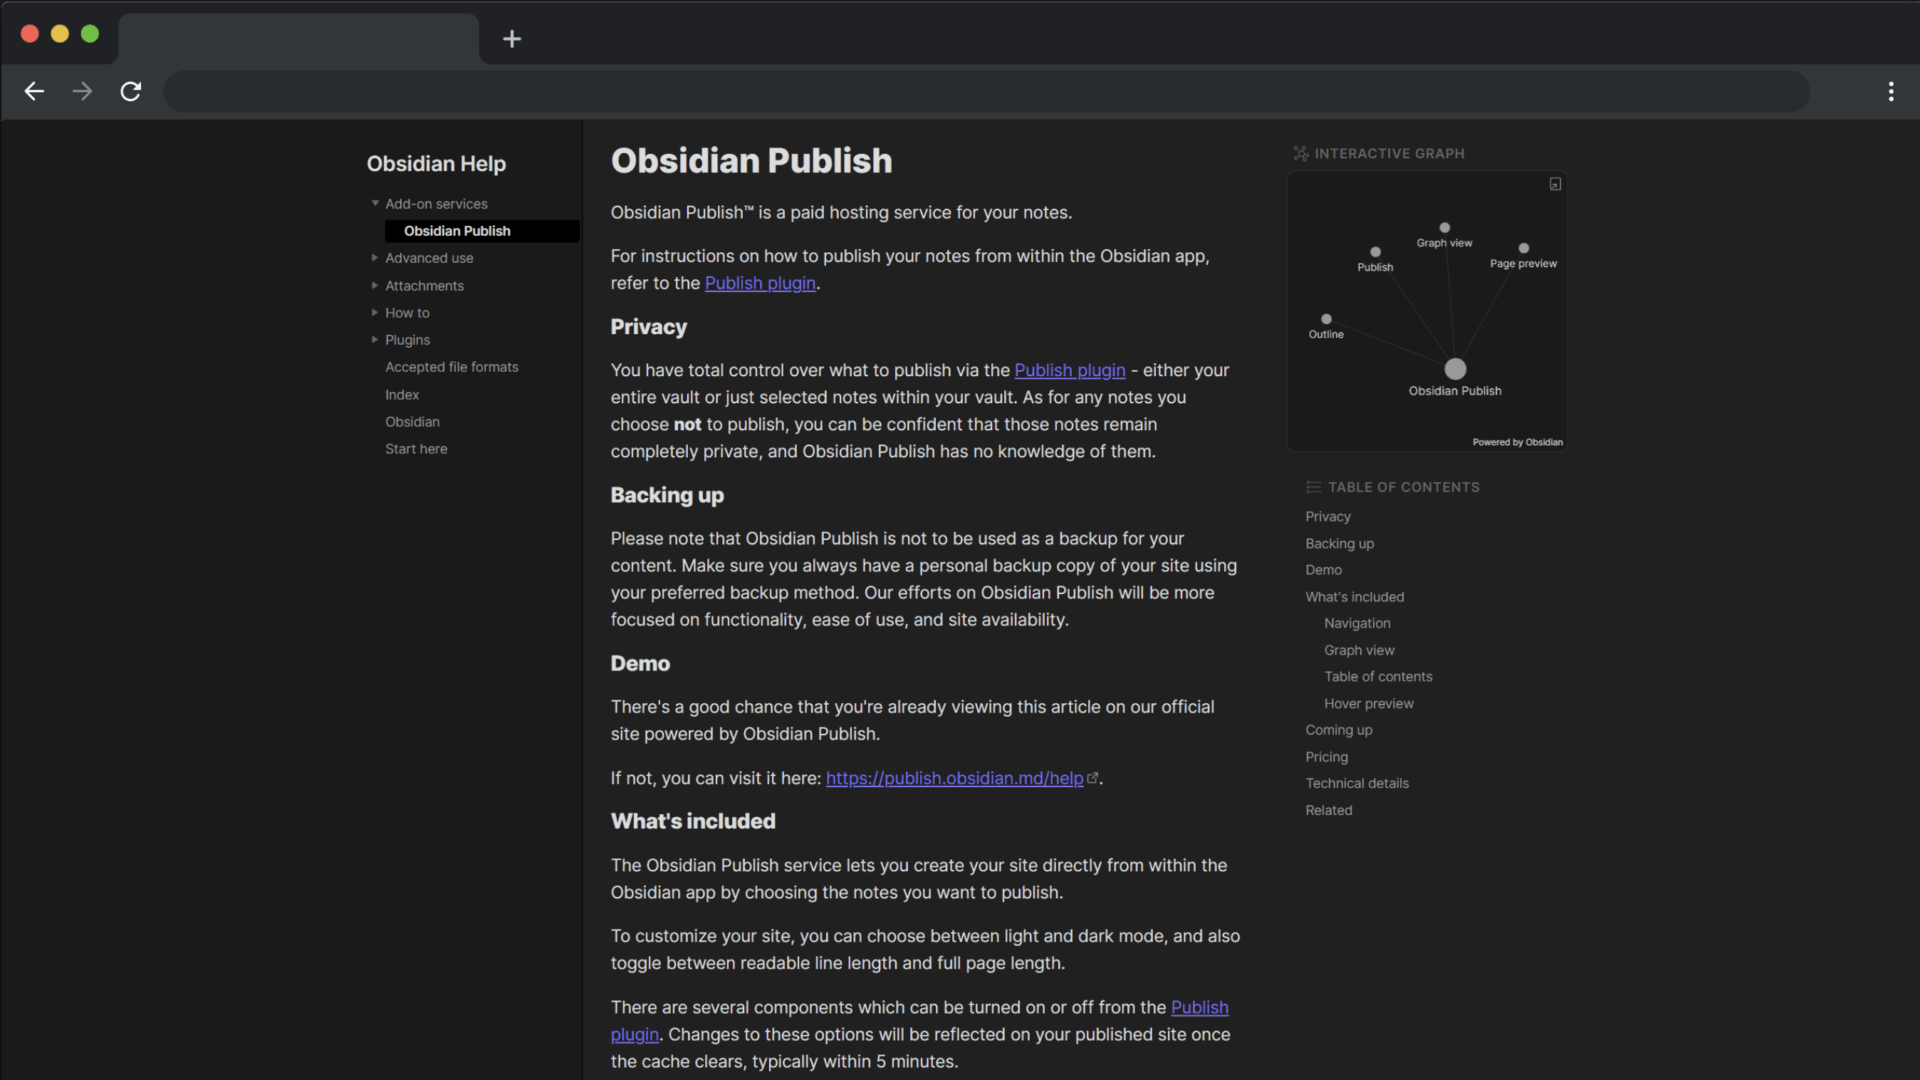Click Publish plugin link under Privacy
Image resolution: width=1920 pixels, height=1080 pixels.
[x=1069, y=370]
